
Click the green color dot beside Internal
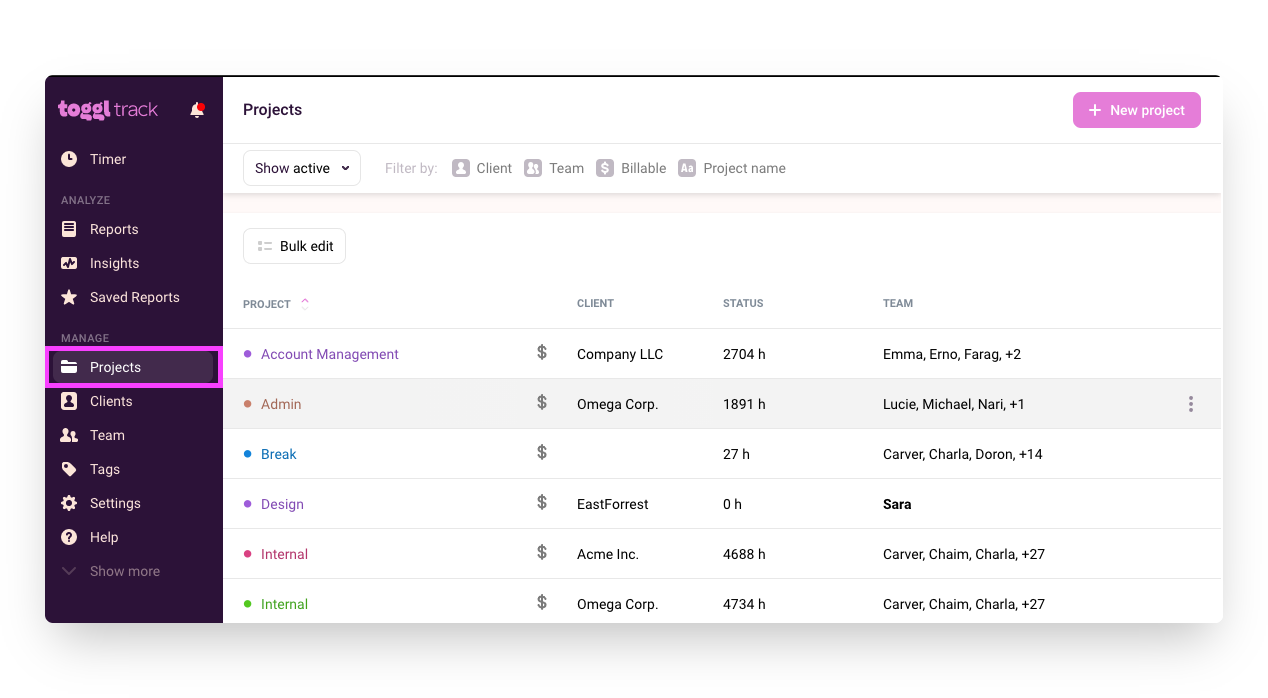pos(247,603)
